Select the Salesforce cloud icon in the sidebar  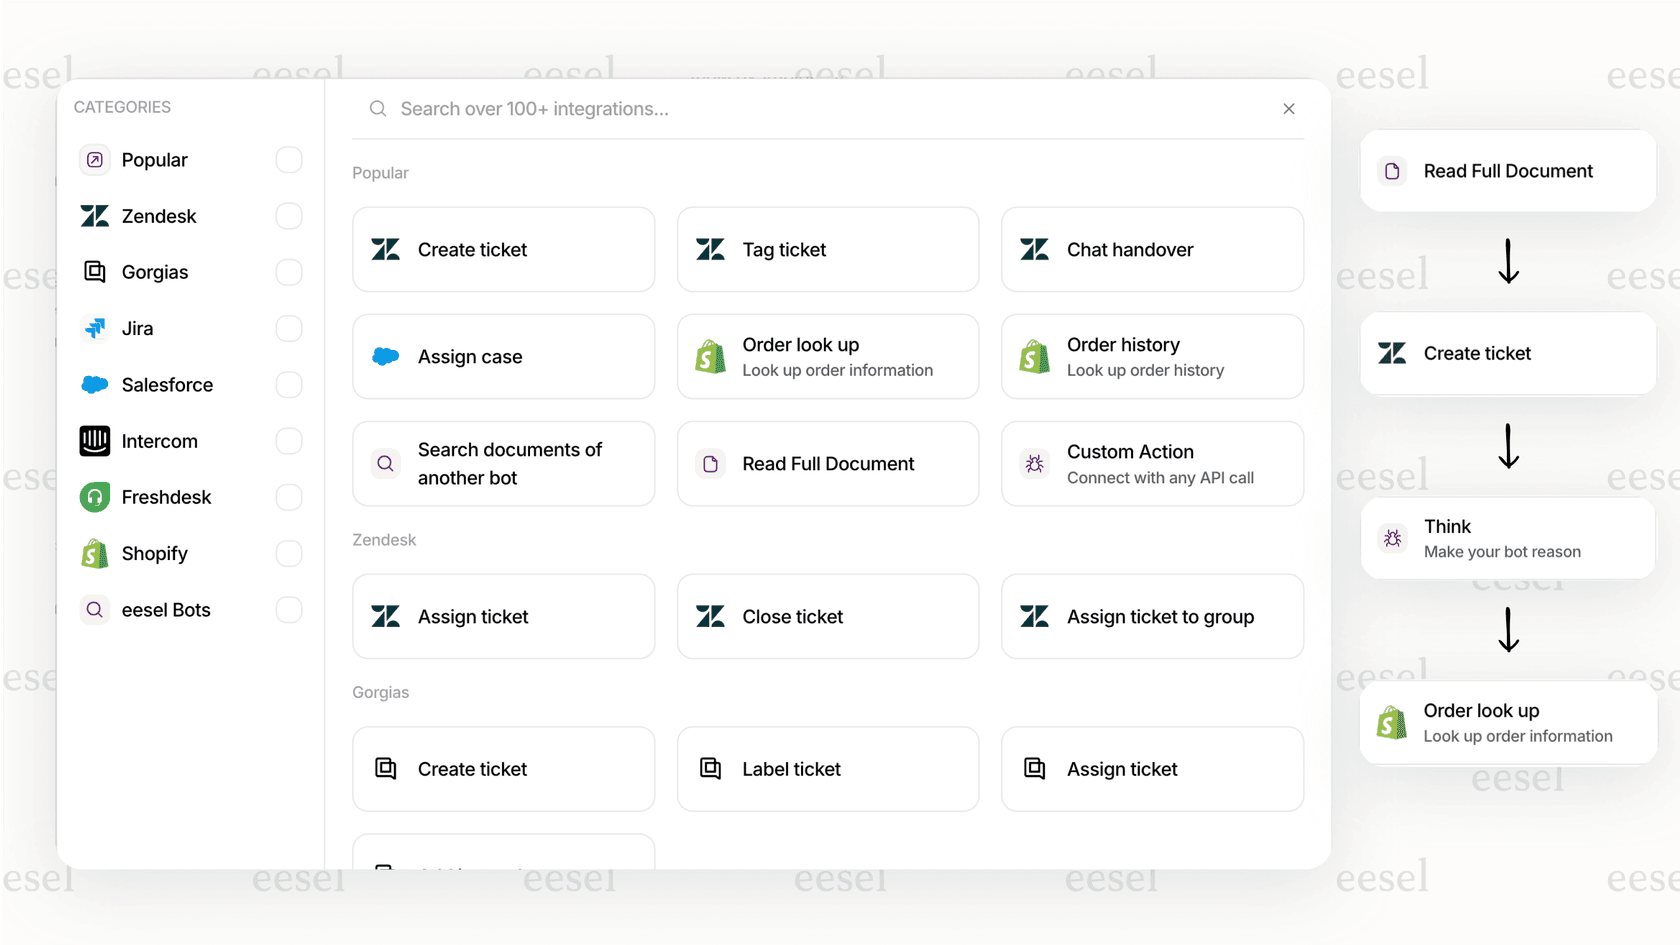coord(94,384)
